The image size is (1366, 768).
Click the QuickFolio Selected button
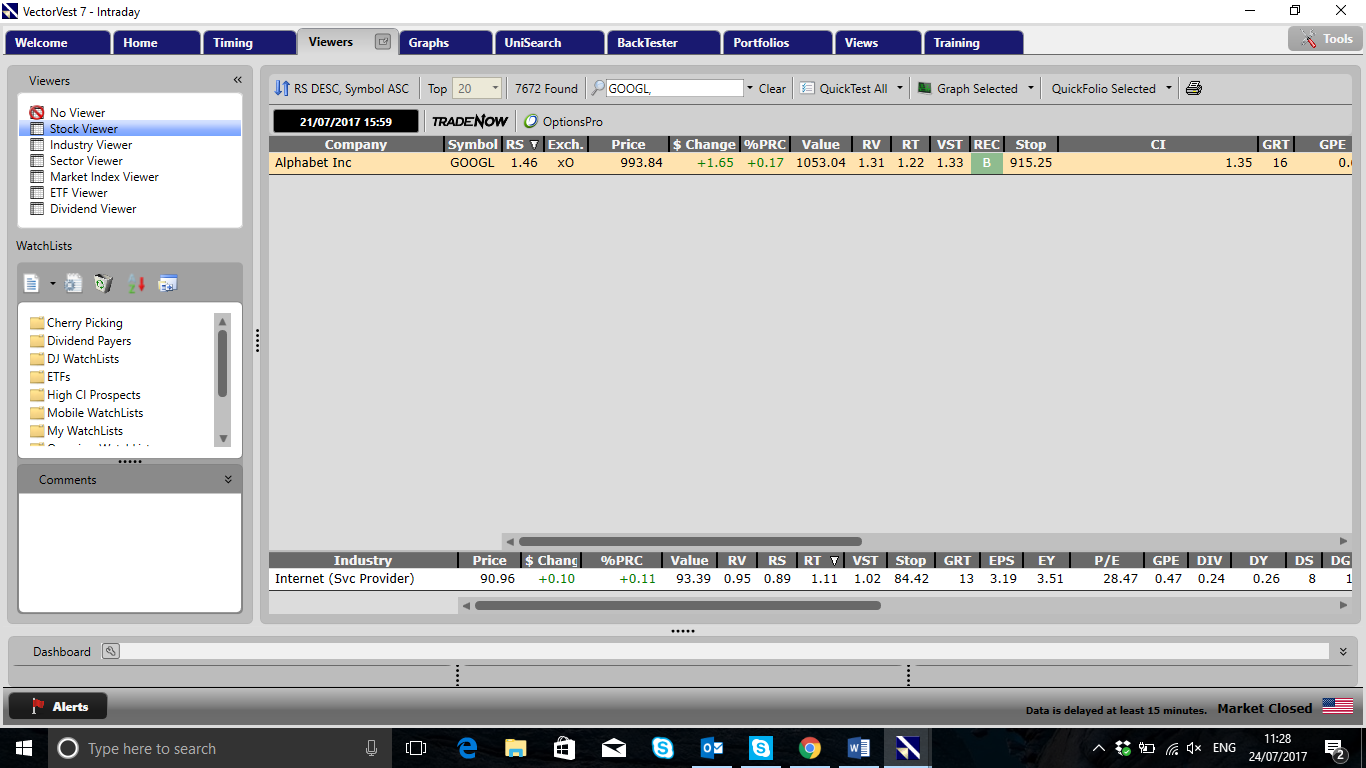(1103, 88)
